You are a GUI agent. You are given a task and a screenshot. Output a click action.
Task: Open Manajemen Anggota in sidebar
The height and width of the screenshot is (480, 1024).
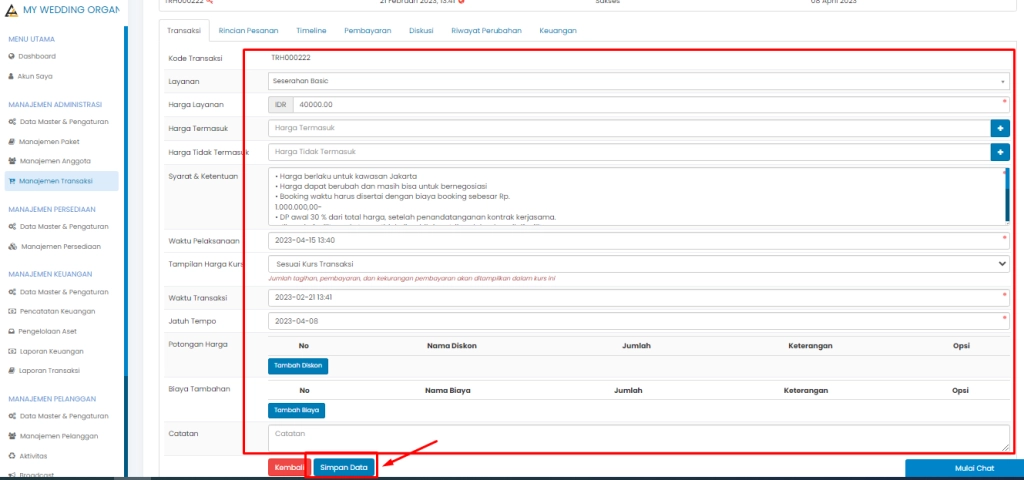point(56,160)
